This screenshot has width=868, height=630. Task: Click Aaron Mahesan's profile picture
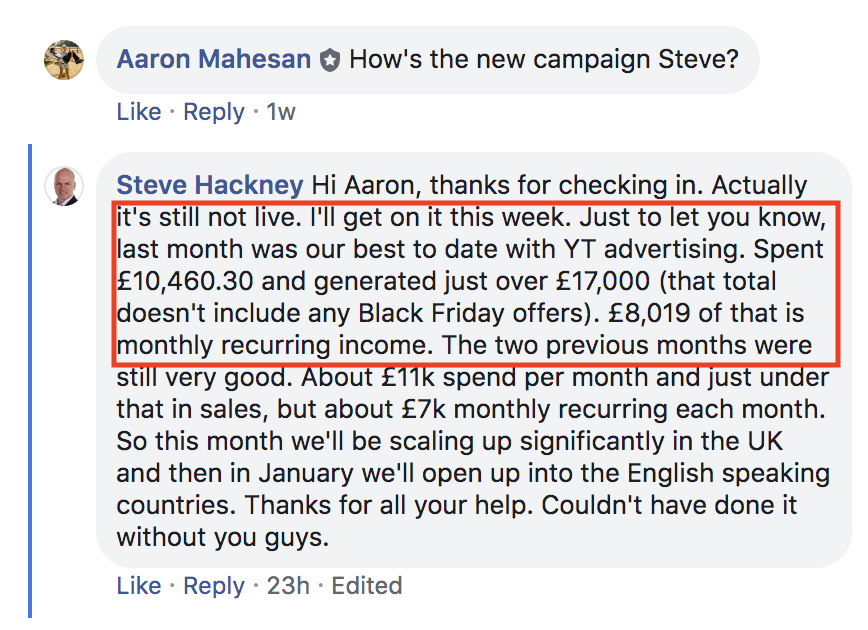64,60
